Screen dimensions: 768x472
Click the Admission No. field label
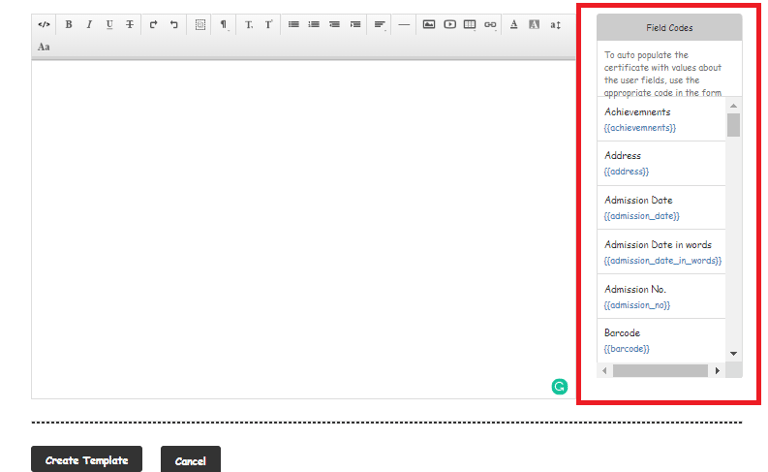(x=635, y=289)
